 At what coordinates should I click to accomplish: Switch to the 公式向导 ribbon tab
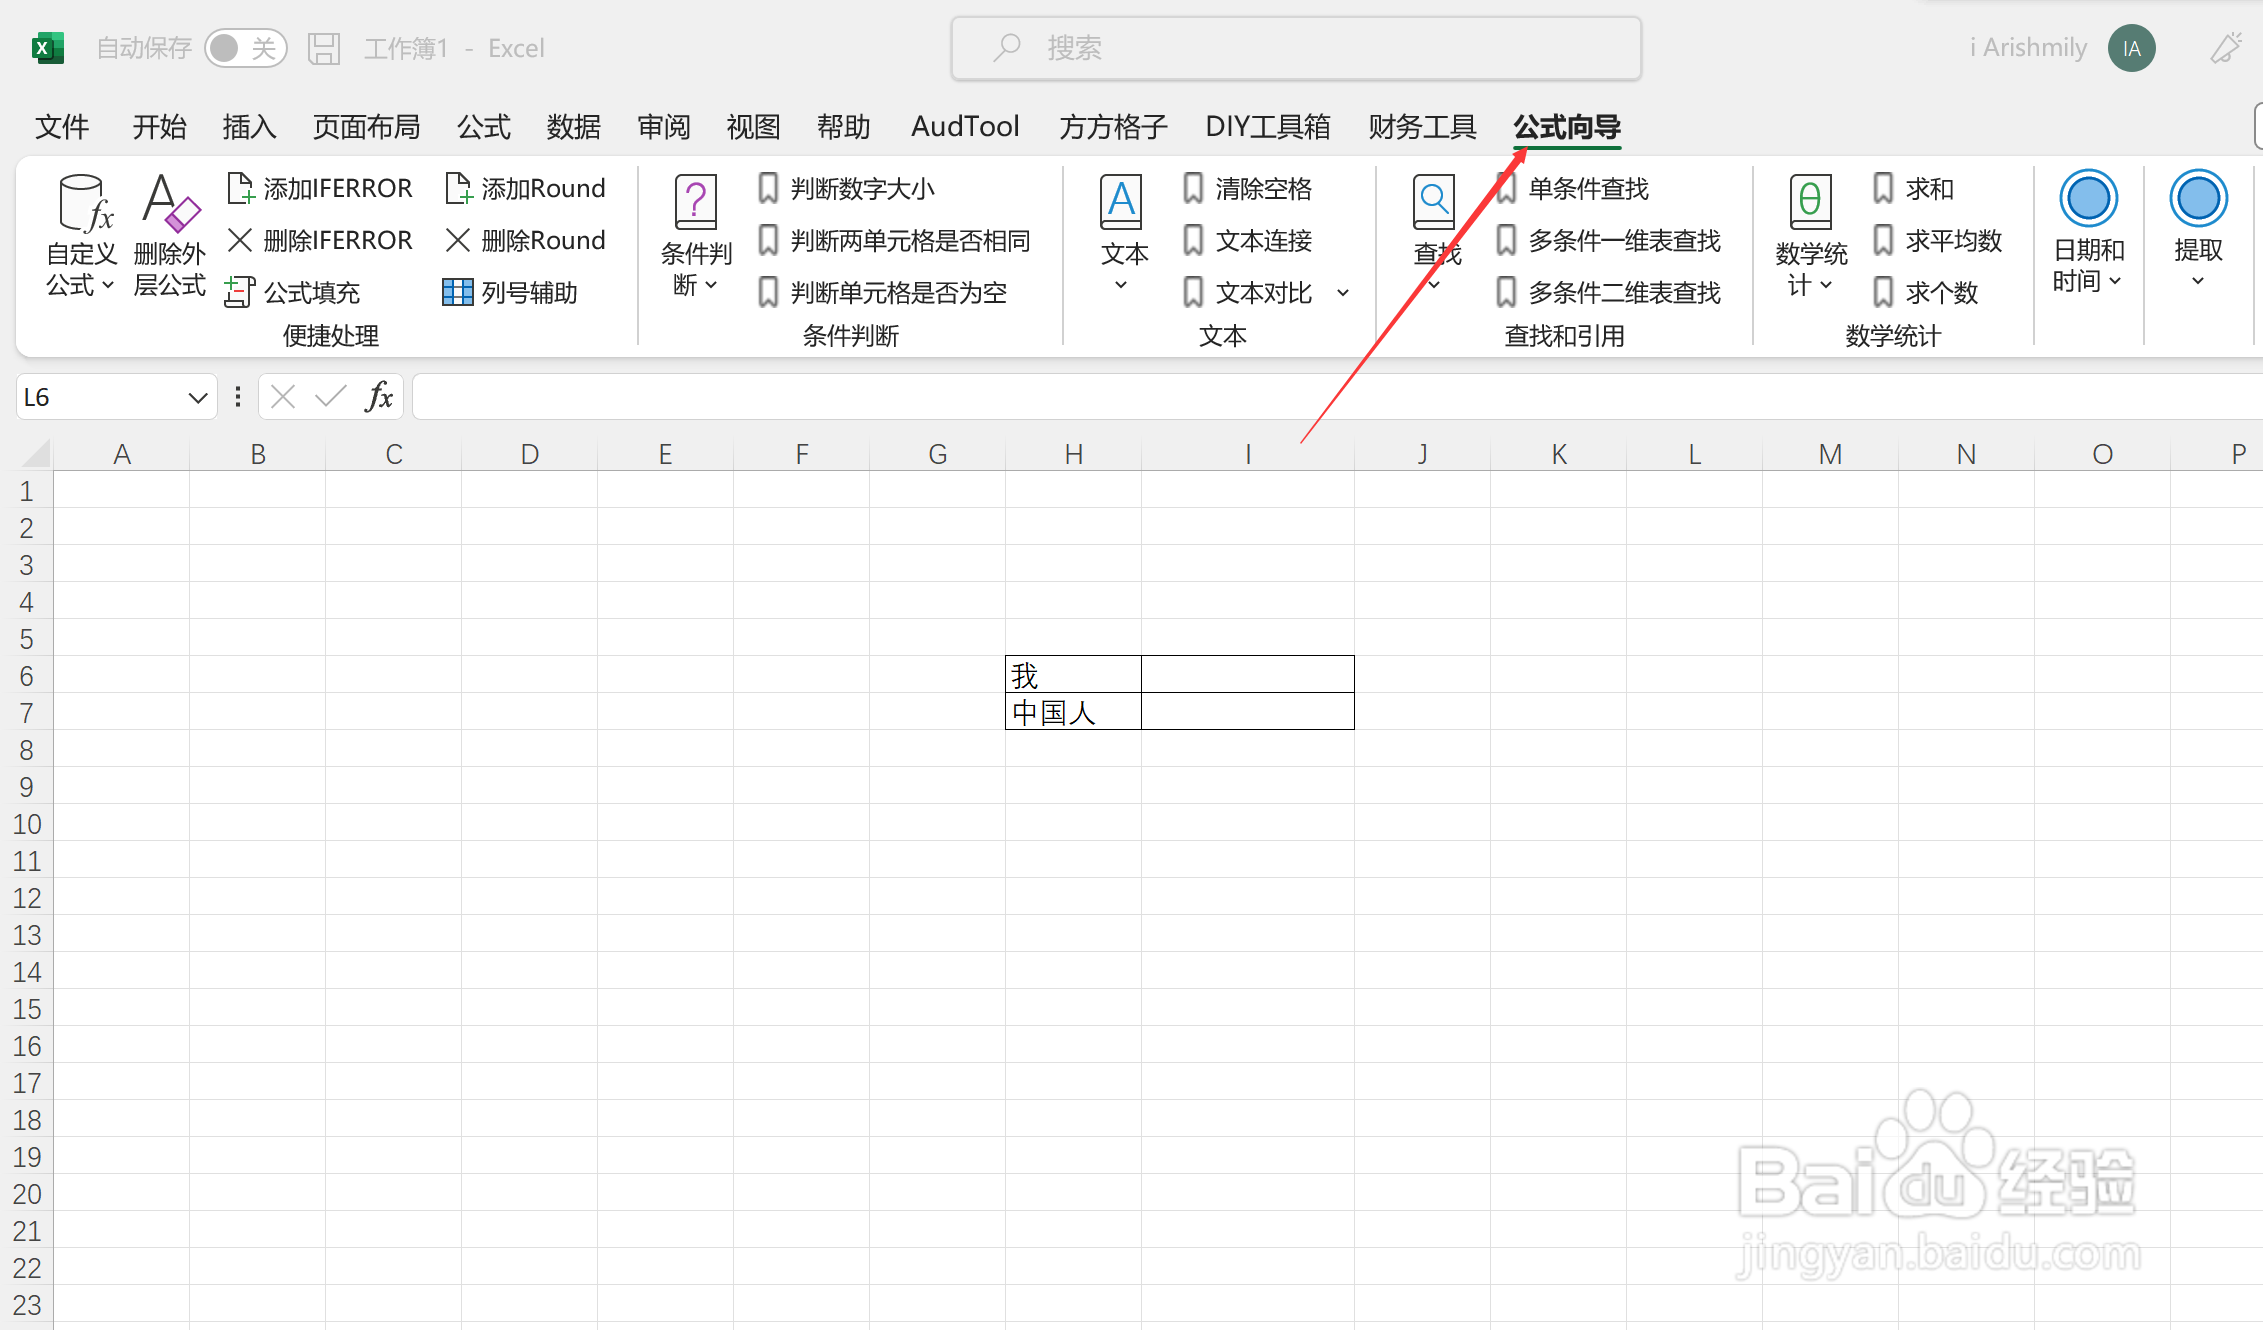[1566, 127]
